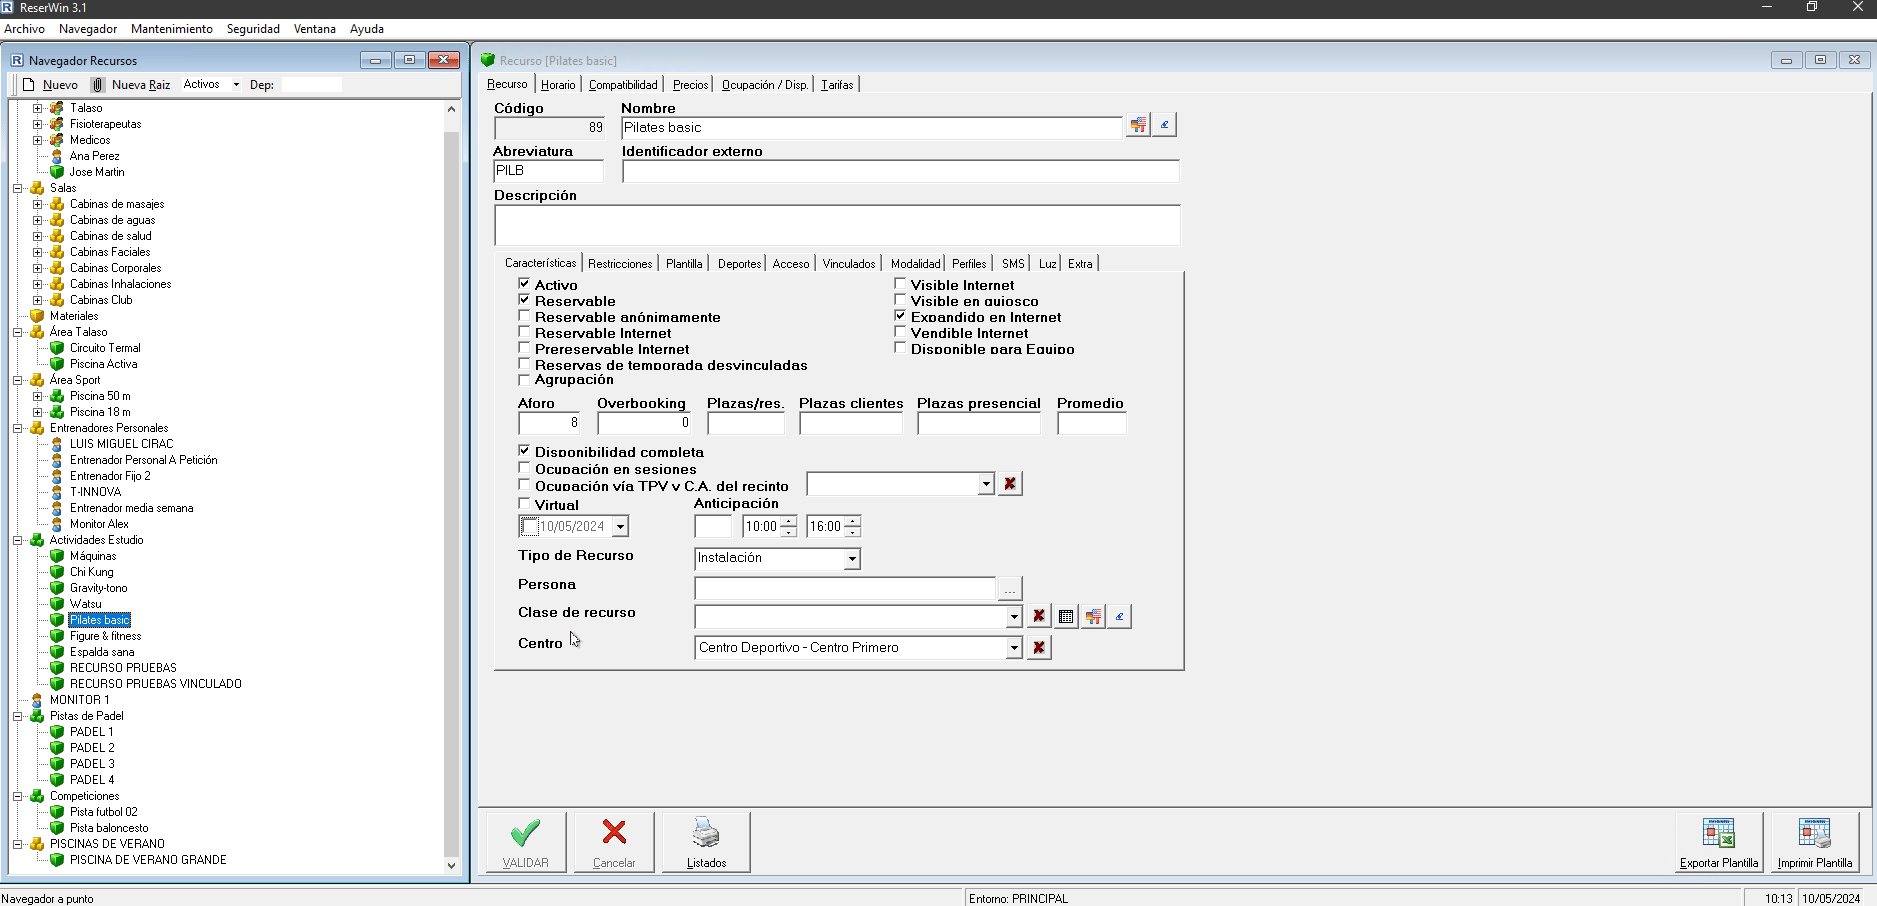Viewport: 1877px width, 906px height.
Task: Click the VALIDAR green checkmark button
Action: point(526,842)
